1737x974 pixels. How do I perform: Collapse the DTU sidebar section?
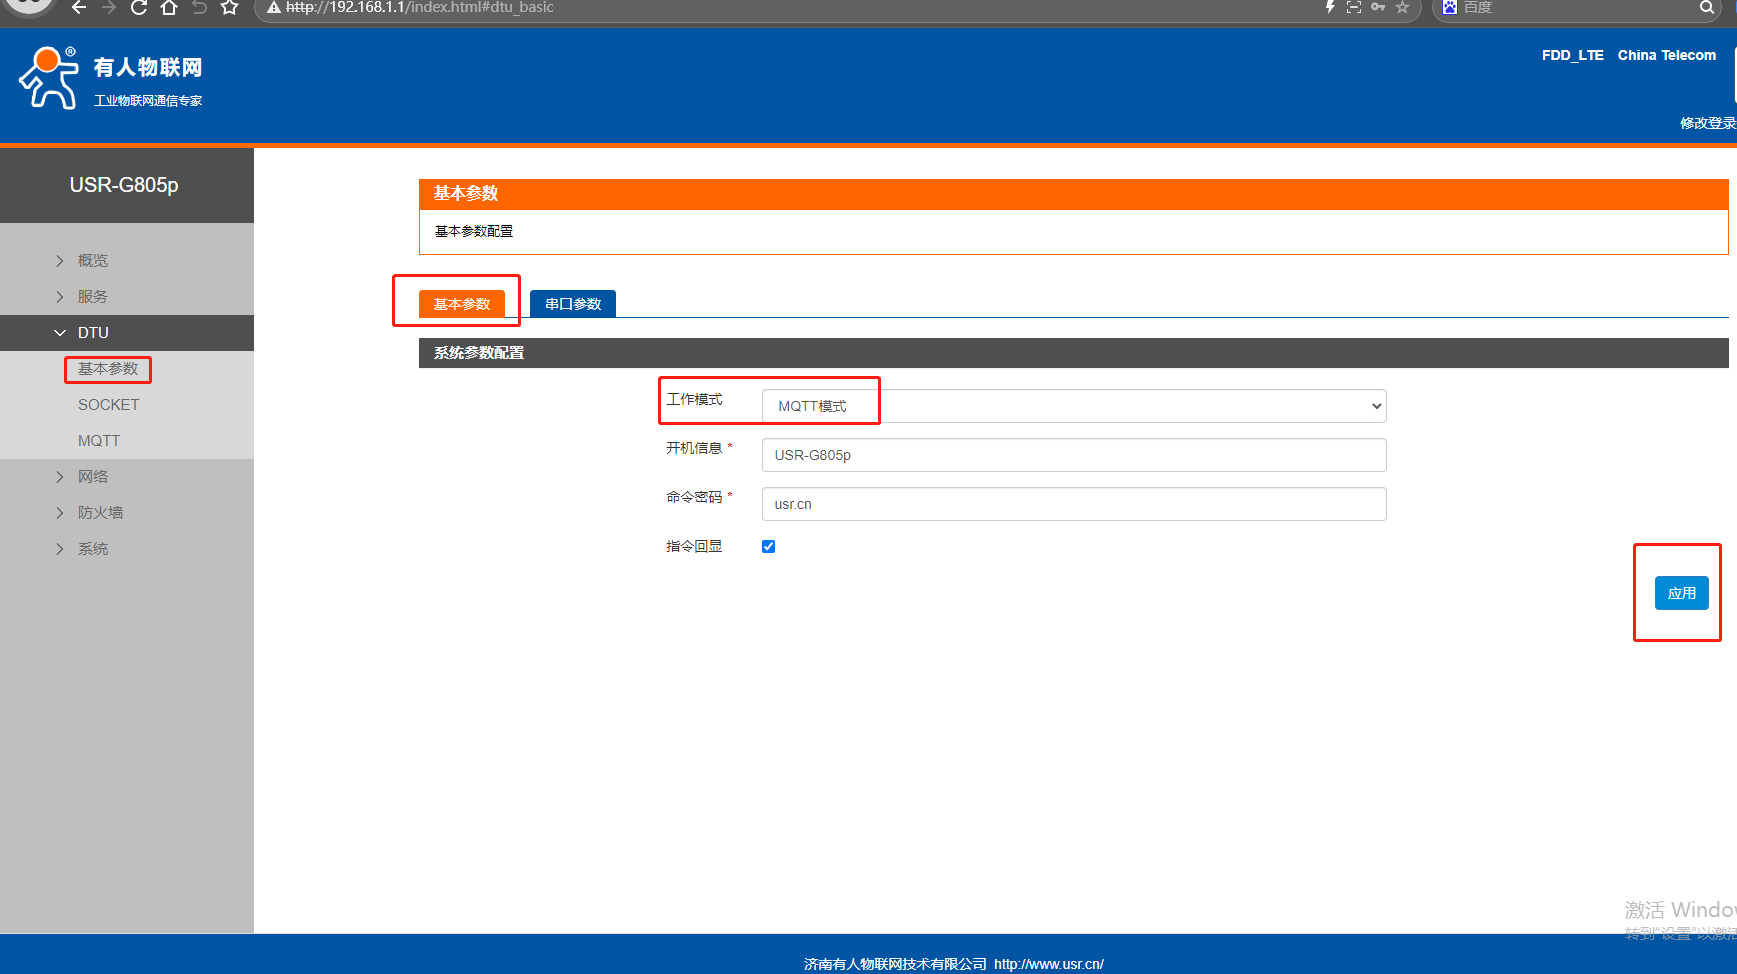92,333
